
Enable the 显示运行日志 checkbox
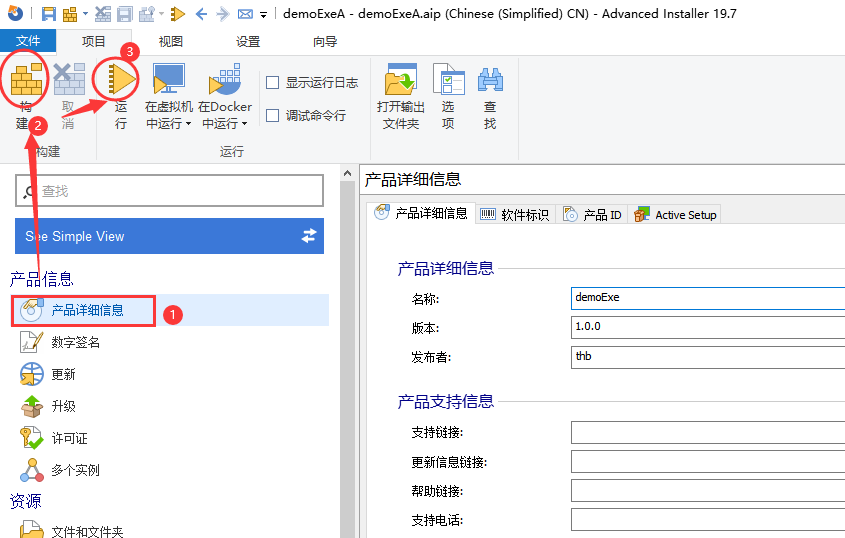tap(273, 82)
